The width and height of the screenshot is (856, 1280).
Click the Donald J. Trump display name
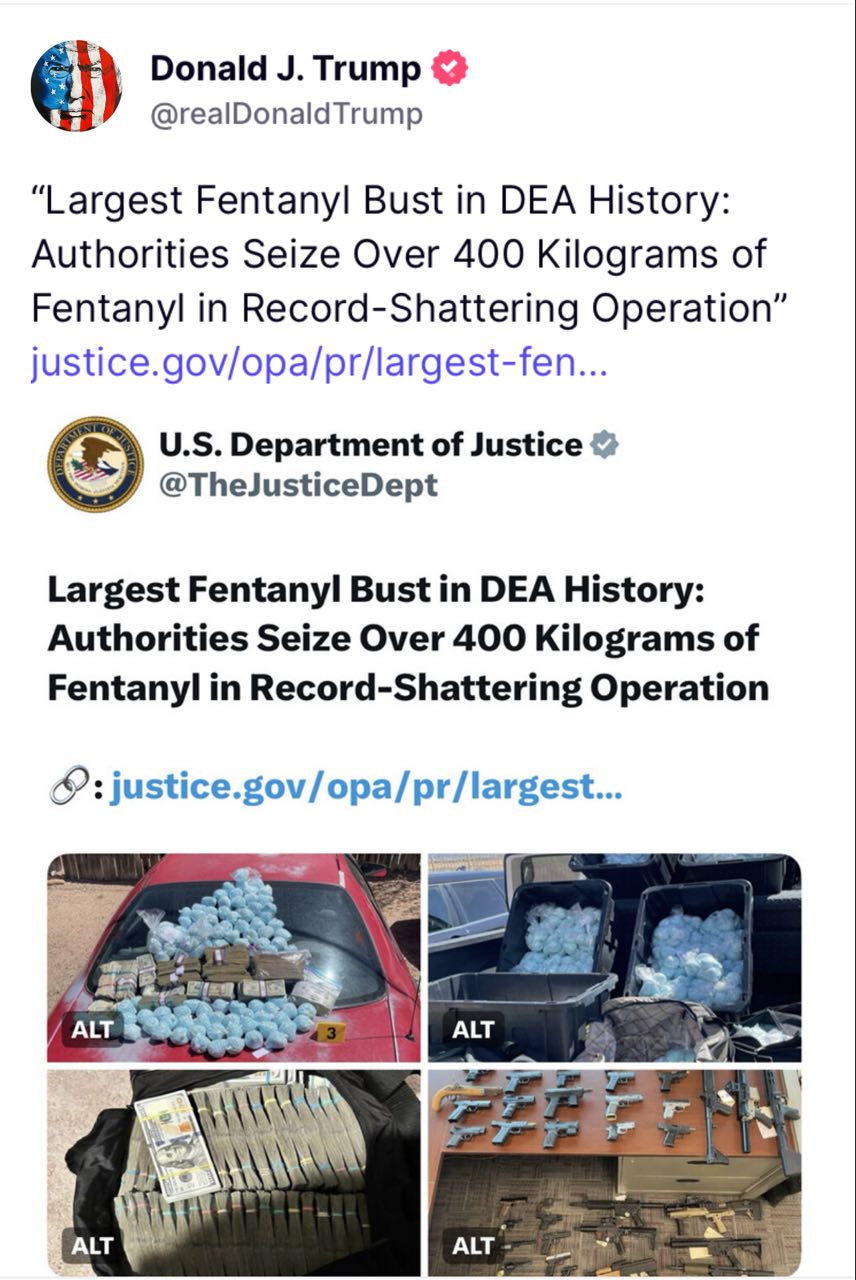(286, 69)
